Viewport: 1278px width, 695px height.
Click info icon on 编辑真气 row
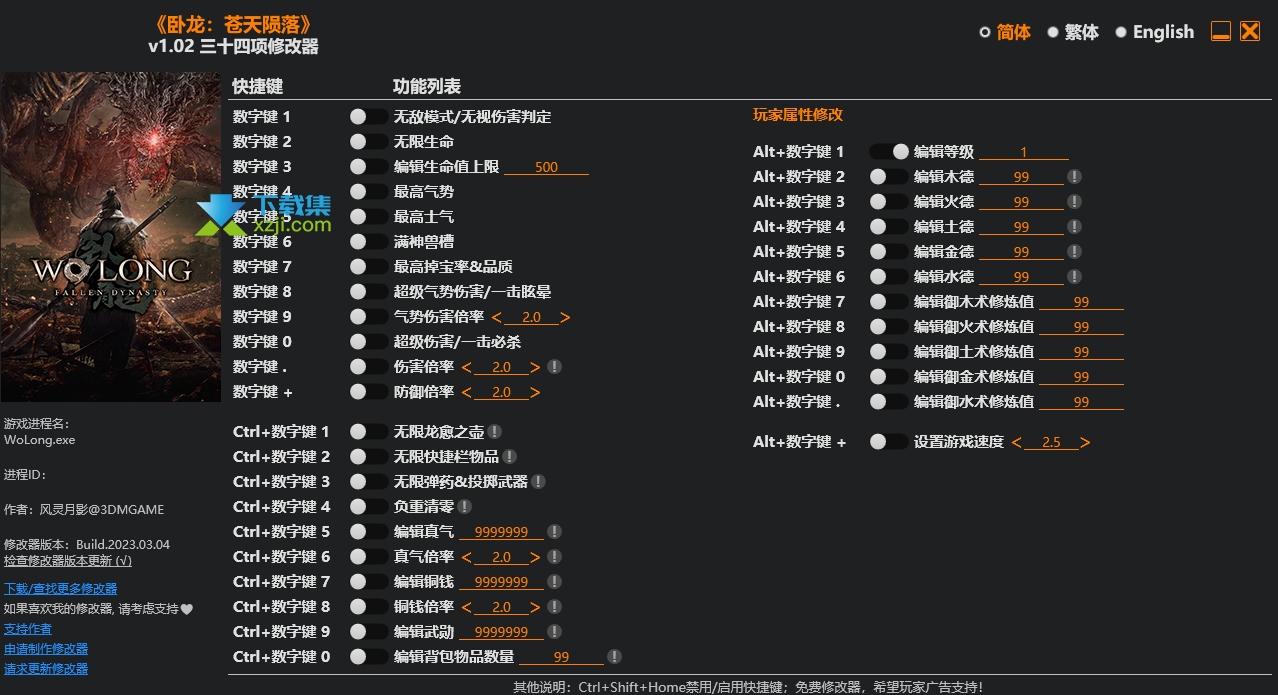(x=554, y=532)
